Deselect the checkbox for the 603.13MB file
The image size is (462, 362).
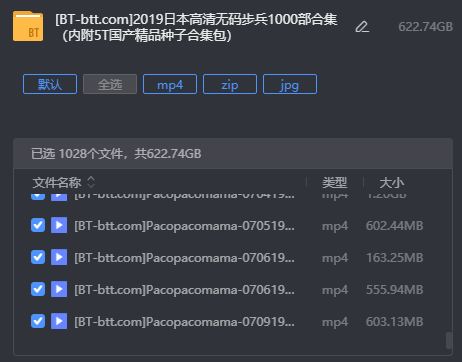click(38, 321)
